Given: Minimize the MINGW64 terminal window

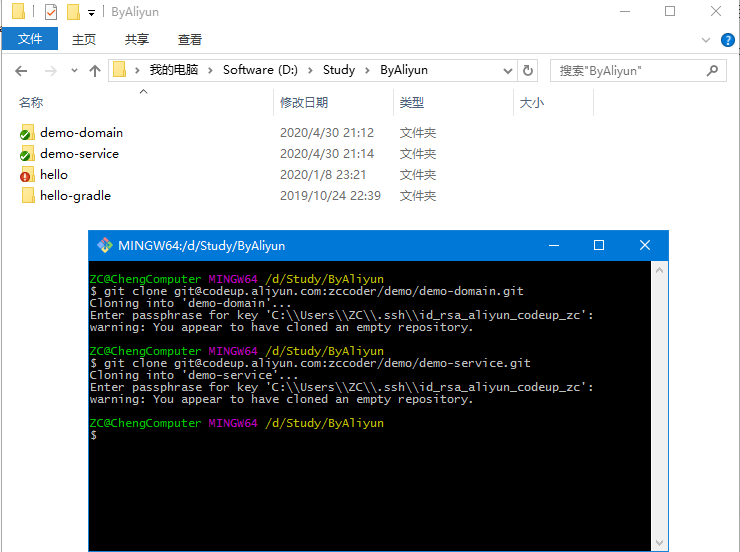Looking at the screenshot, I should [x=554, y=245].
